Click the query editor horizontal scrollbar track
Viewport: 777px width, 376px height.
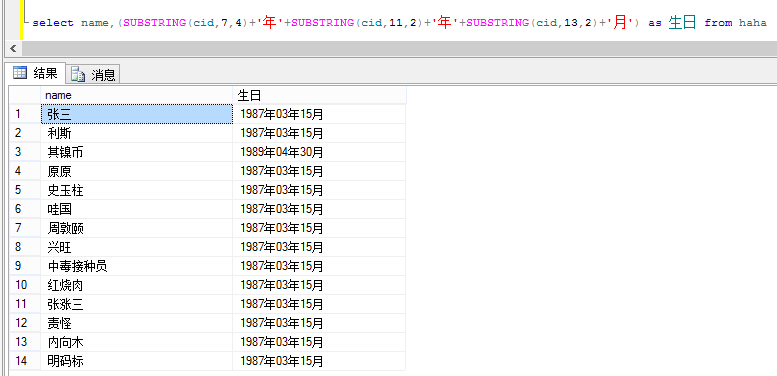pyautogui.click(x=399, y=49)
